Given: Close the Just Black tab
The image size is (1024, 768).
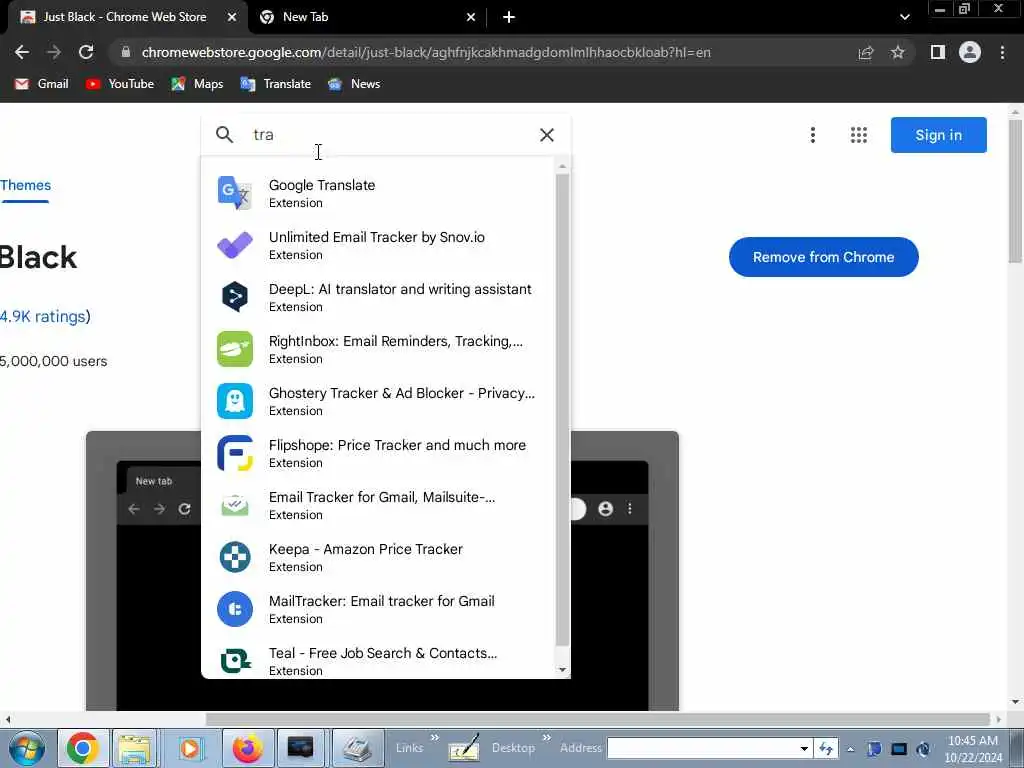Looking at the screenshot, I should pyautogui.click(x=232, y=17).
